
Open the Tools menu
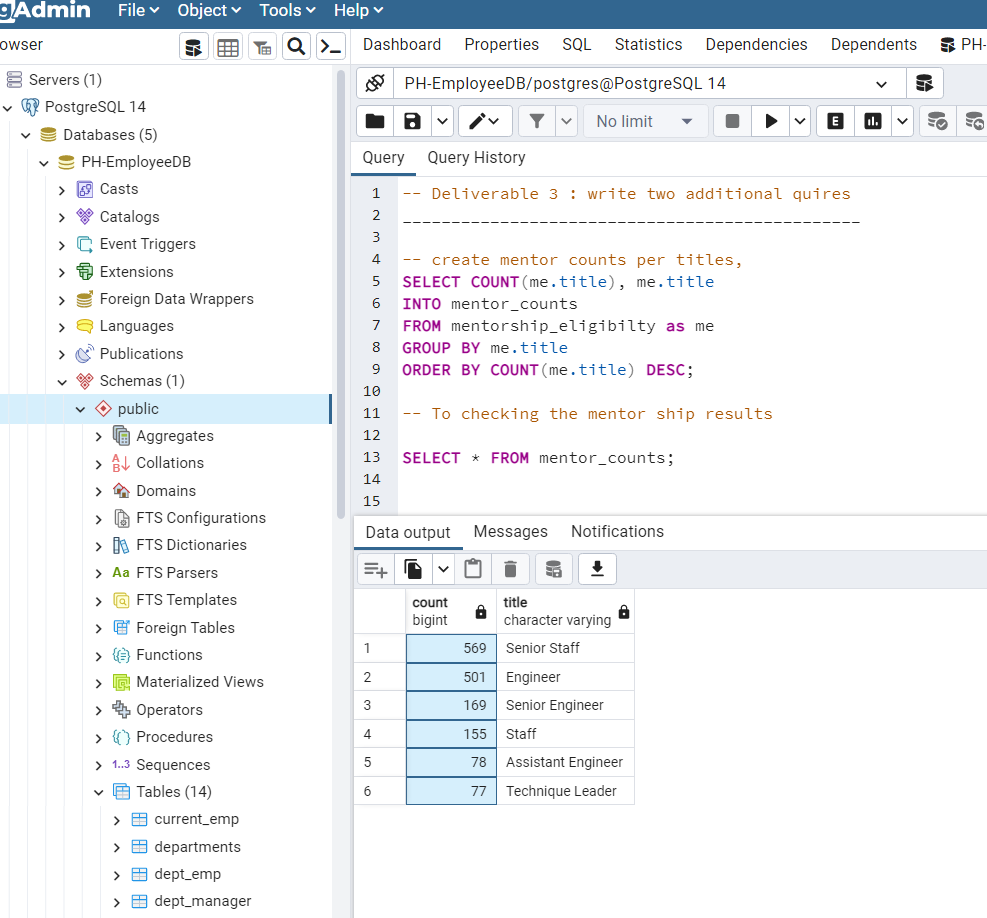pyautogui.click(x=287, y=11)
